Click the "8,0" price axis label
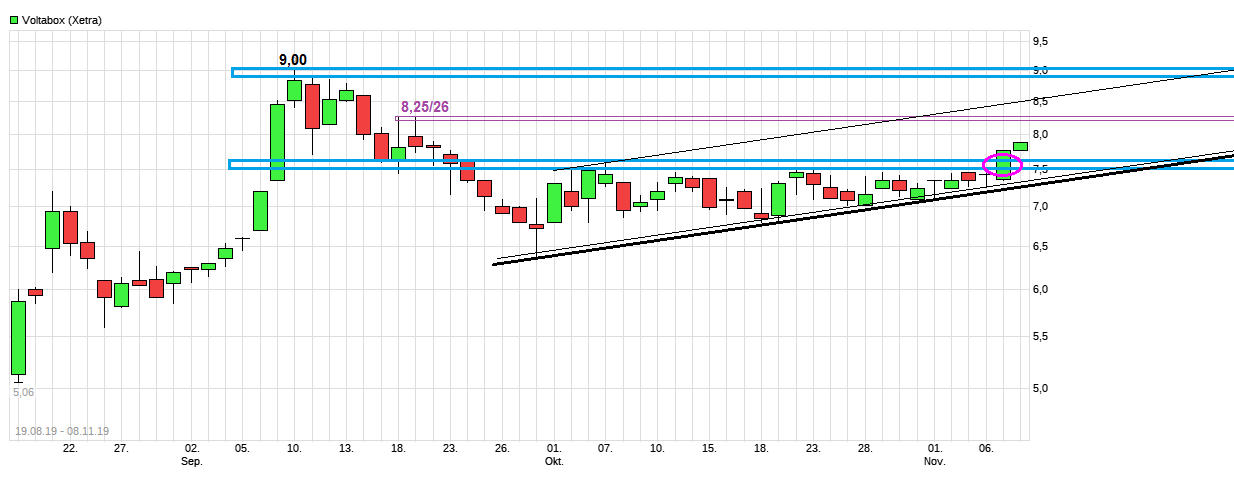This screenshot has width=1234, height=483. [1040, 135]
